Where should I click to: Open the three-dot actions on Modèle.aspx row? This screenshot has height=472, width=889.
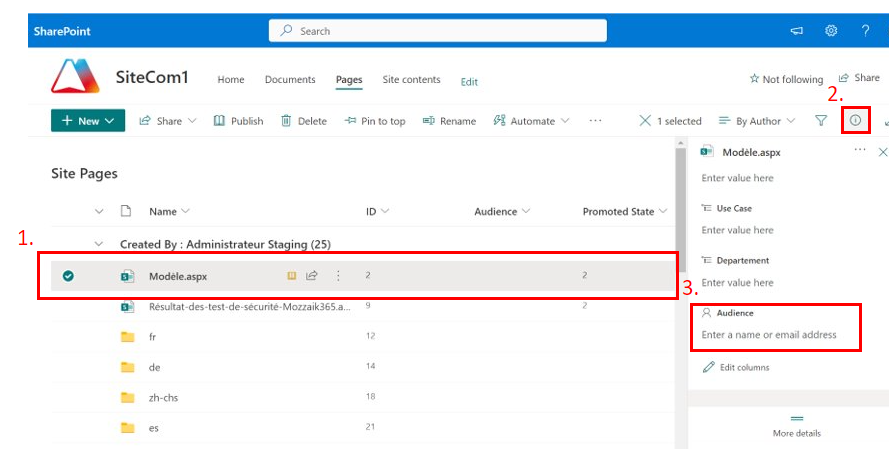tap(338, 275)
